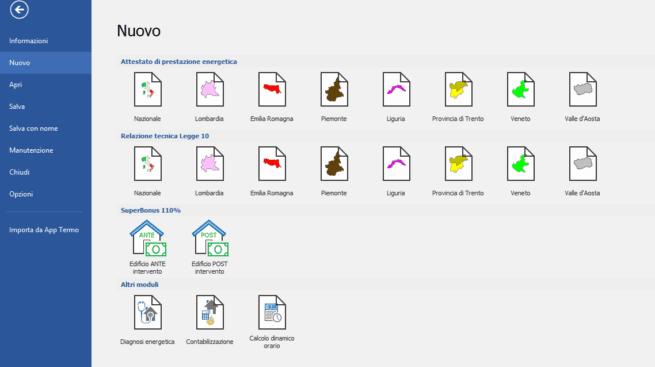Image resolution: width=655 pixels, height=367 pixels.
Task: Select Piemonte under Attestato section
Action: pyautogui.click(x=334, y=97)
